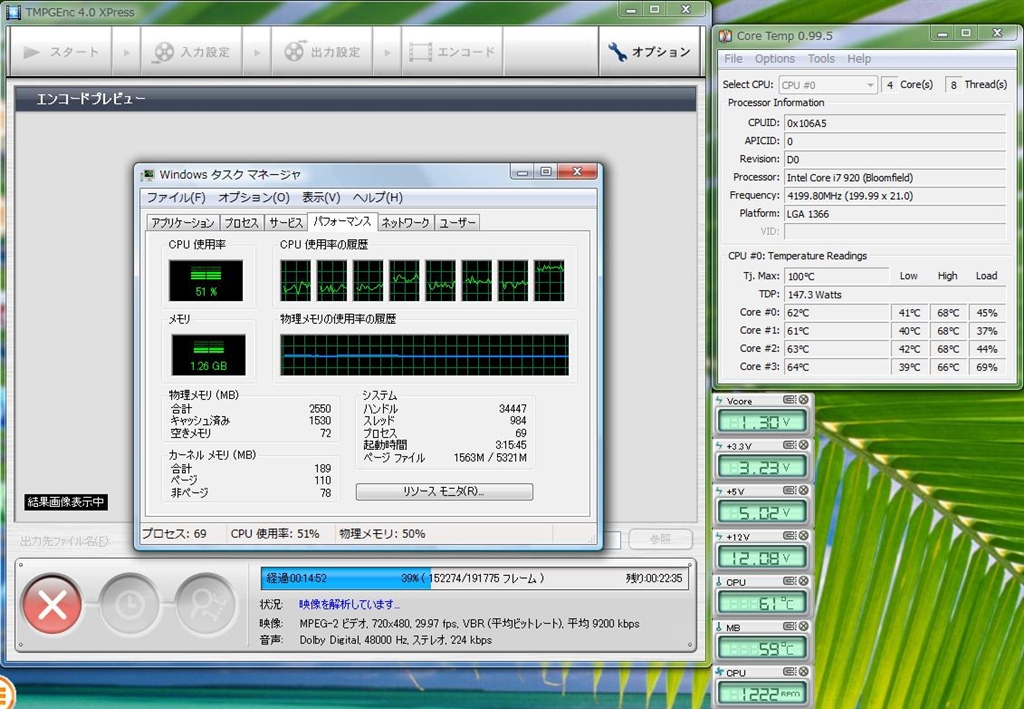Open settings icon on +5V gadget
This screenshot has width=1024, height=709.
pos(790,490)
